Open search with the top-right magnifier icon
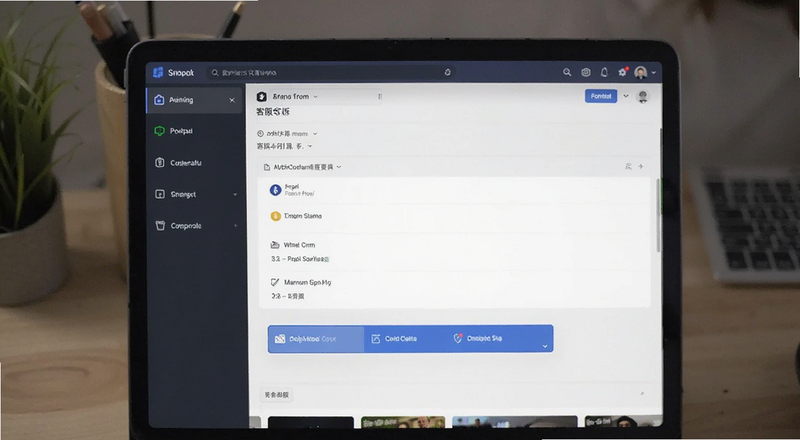Image resolution: width=800 pixels, height=440 pixels. click(x=567, y=72)
